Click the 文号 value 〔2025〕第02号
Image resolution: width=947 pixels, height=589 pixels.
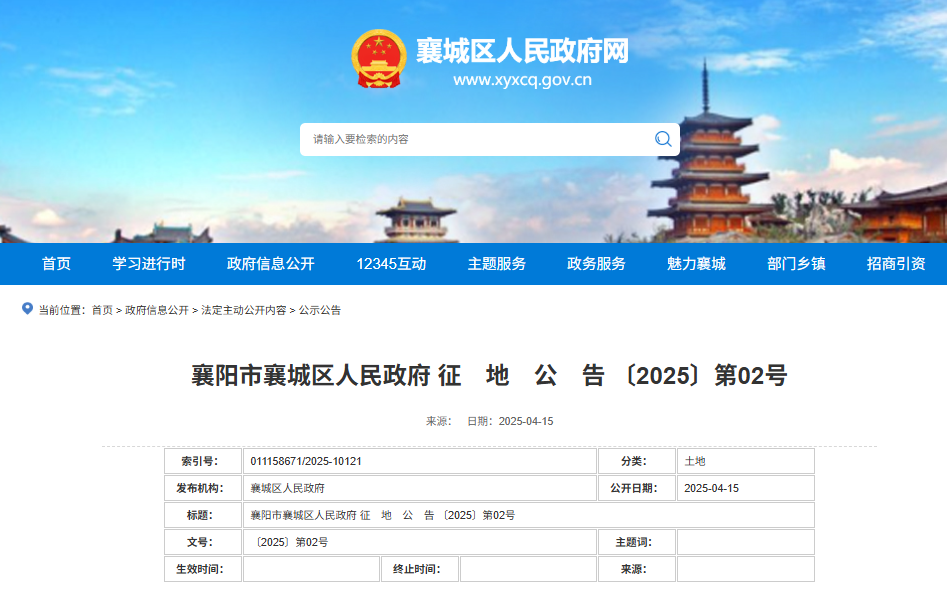point(292,542)
